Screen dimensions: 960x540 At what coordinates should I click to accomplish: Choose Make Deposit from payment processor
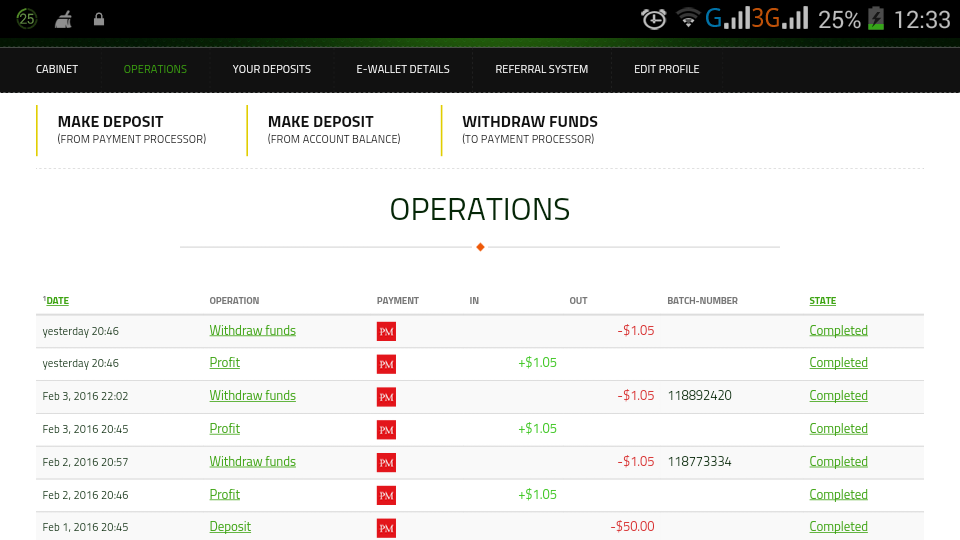click(132, 130)
